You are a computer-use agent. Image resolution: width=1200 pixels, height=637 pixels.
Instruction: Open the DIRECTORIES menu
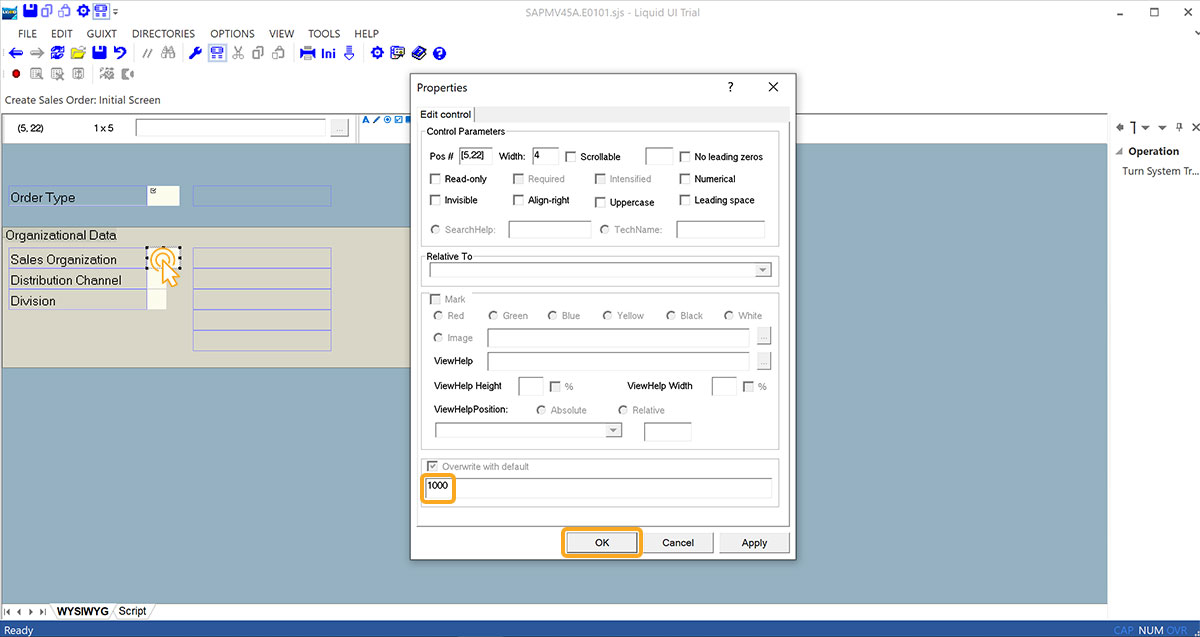point(163,33)
